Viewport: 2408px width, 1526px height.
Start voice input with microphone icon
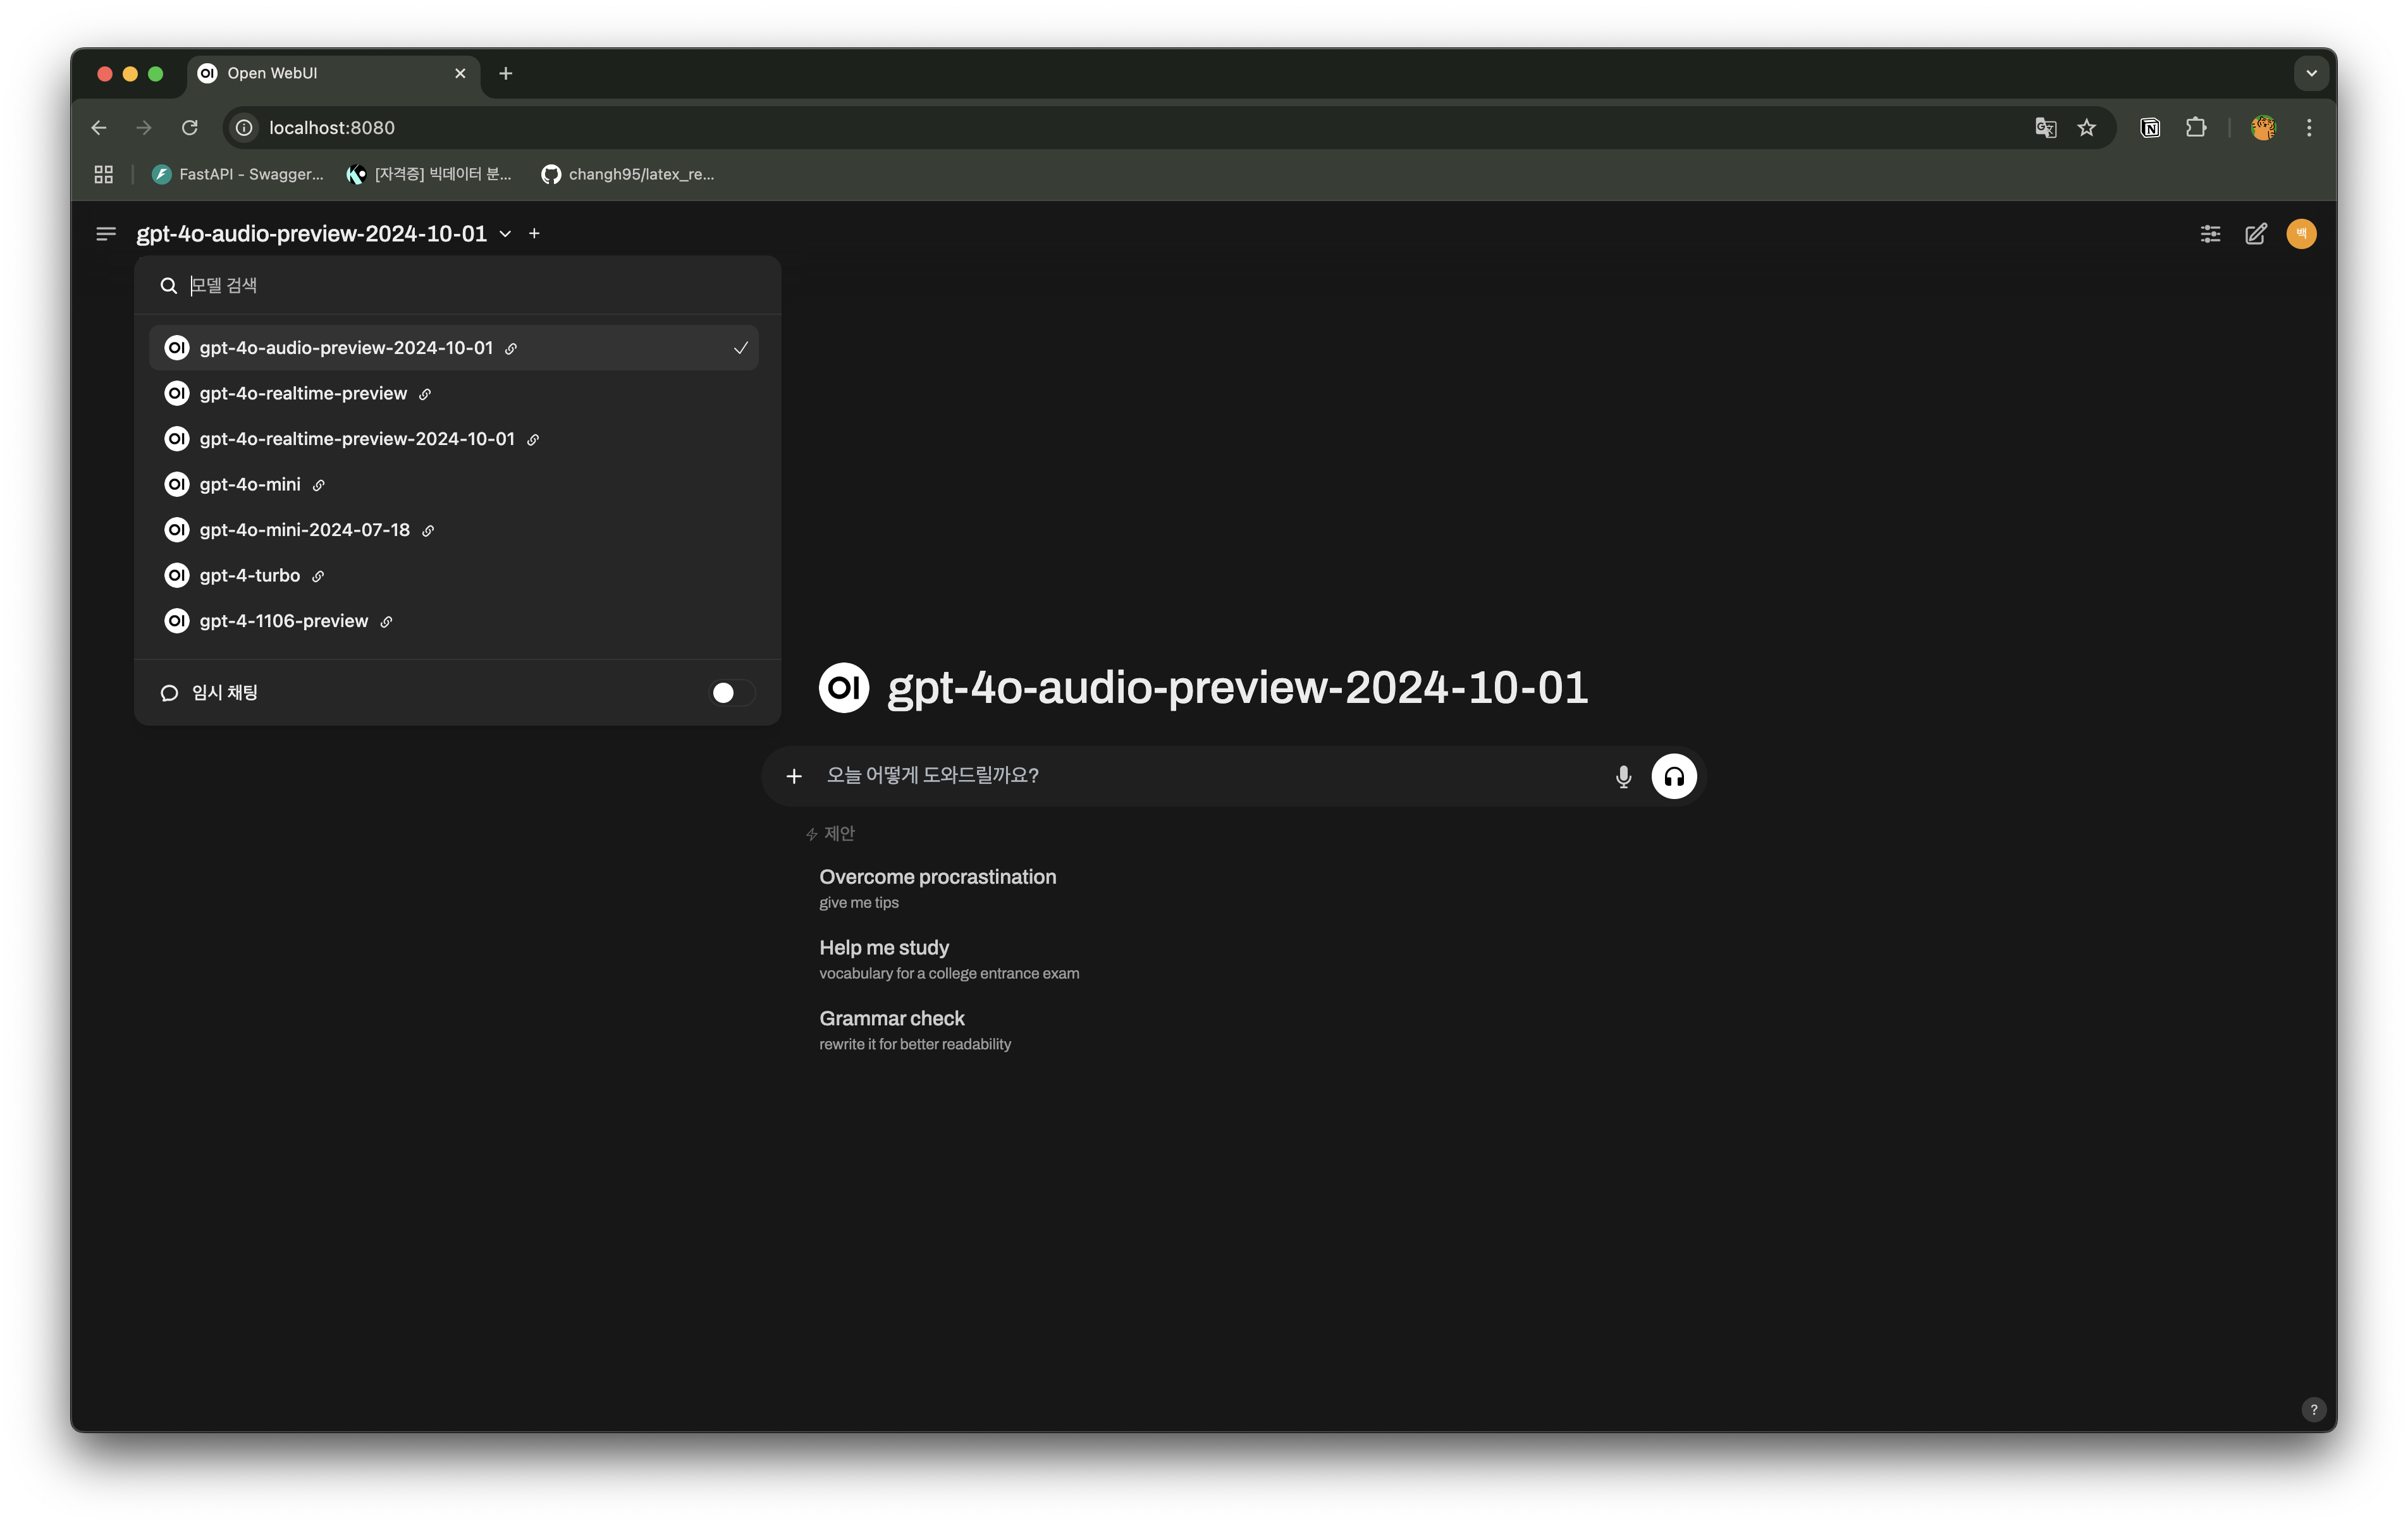tap(1623, 777)
